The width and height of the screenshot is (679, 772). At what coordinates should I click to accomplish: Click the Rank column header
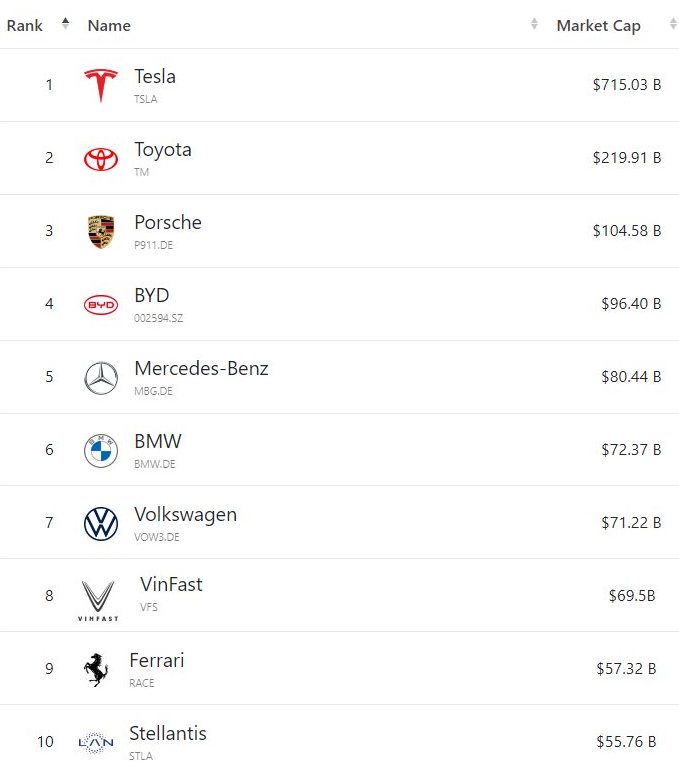point(25,26)
